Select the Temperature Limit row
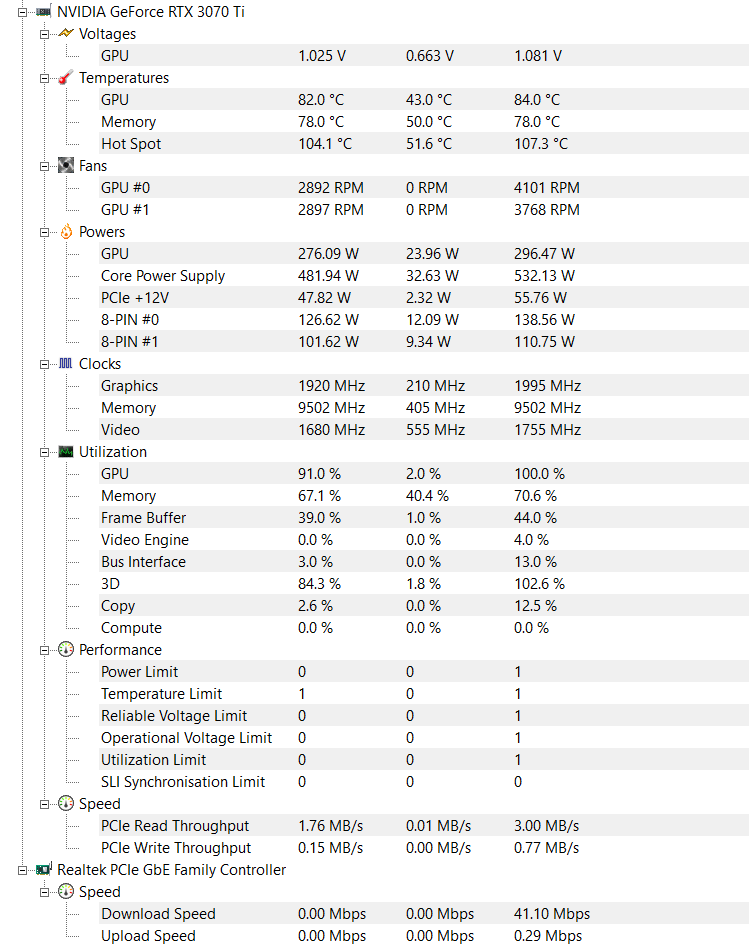Screen dimensions: 749x952 (161, 694)
